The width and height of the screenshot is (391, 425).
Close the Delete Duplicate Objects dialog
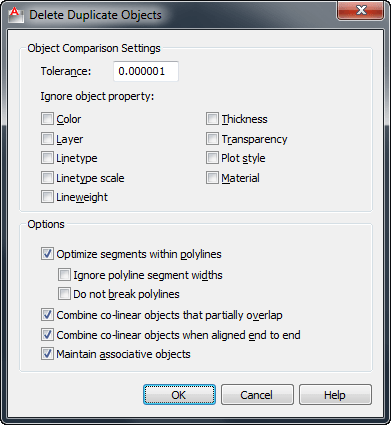[x=361, y=10]
